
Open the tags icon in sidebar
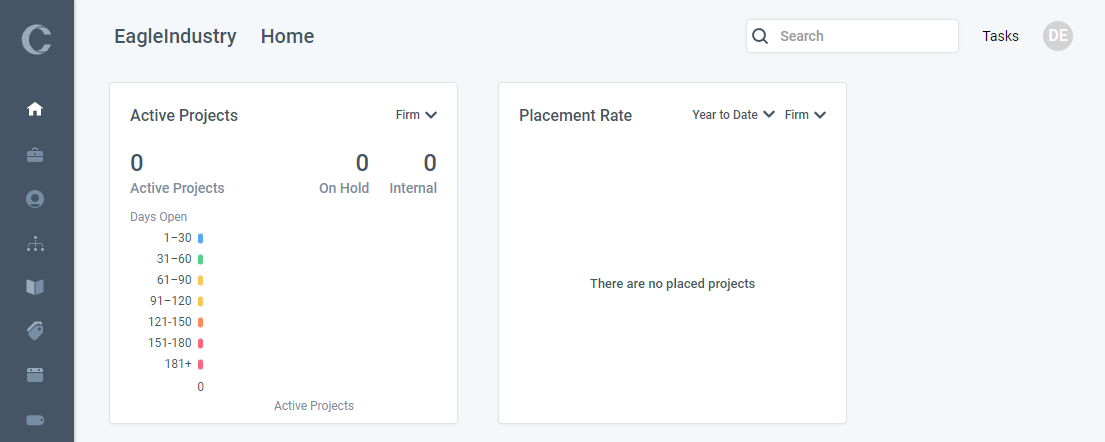click(x=35, y=330)
